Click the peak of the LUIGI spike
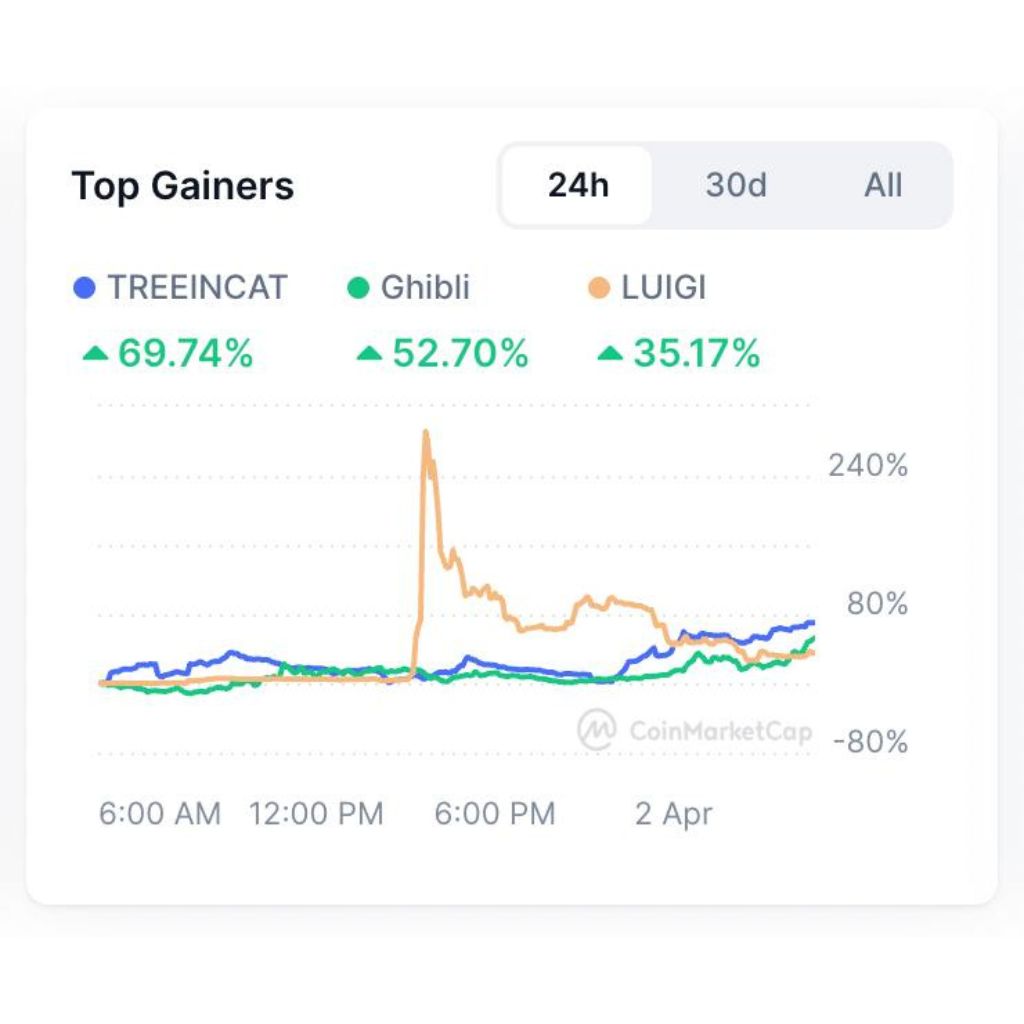 tap(426, 433)
